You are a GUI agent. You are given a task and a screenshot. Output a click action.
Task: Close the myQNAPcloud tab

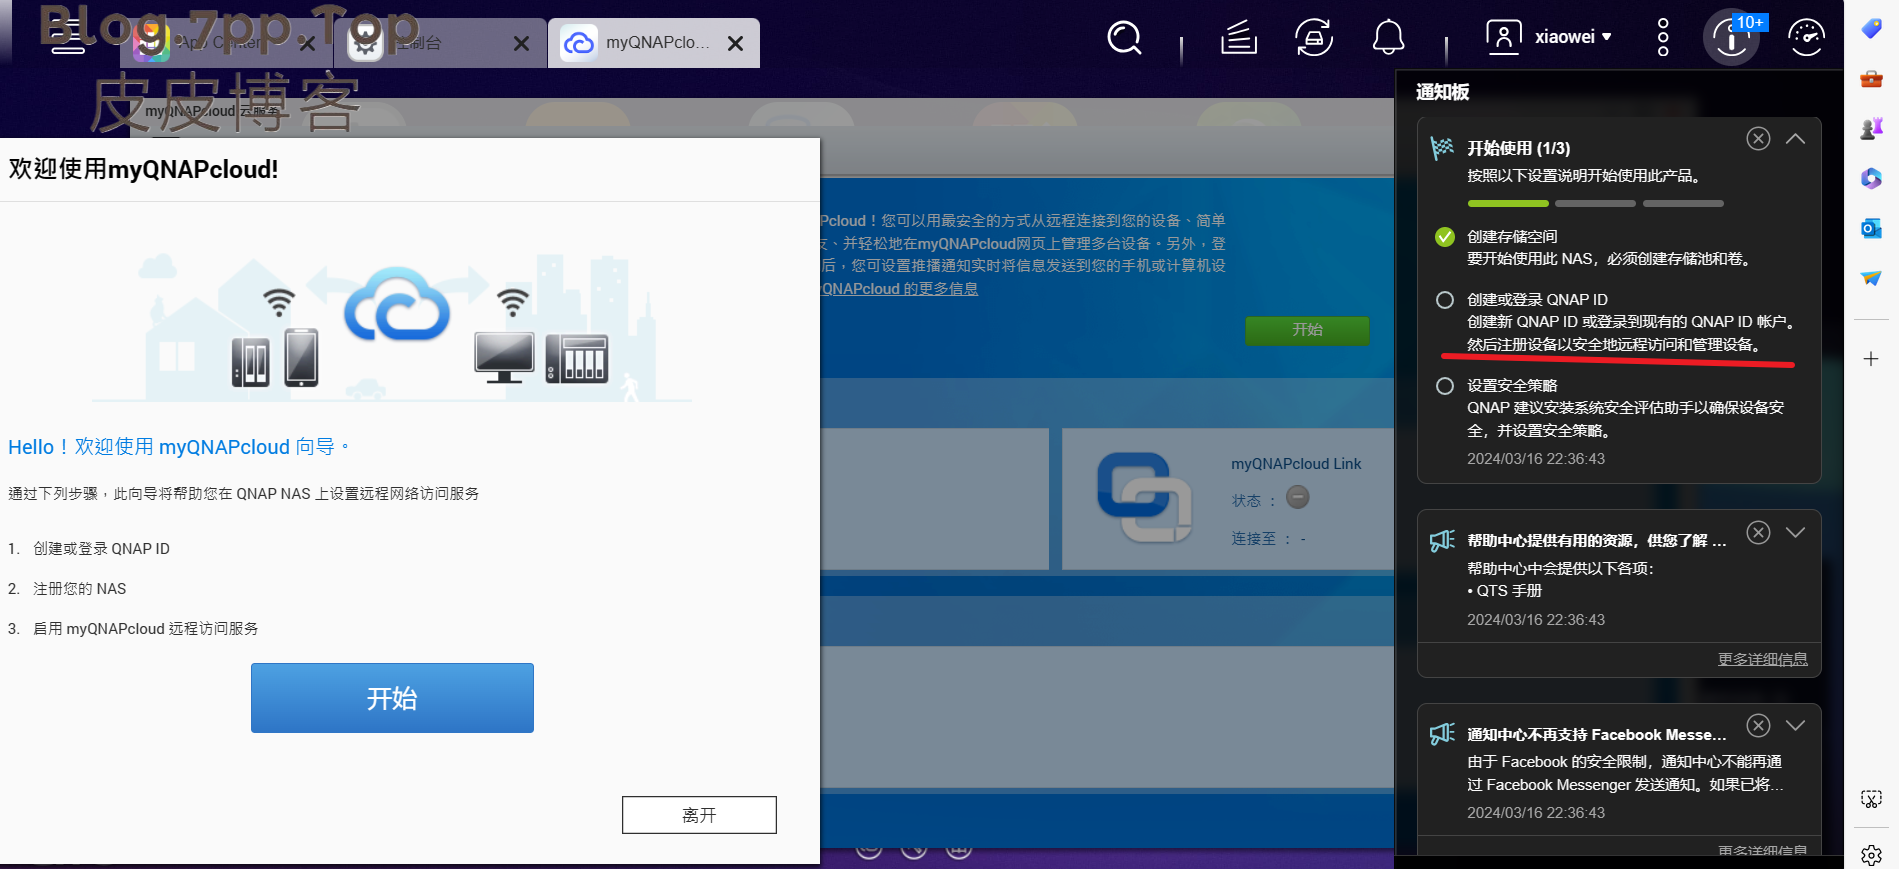click(x=735, y=43)
